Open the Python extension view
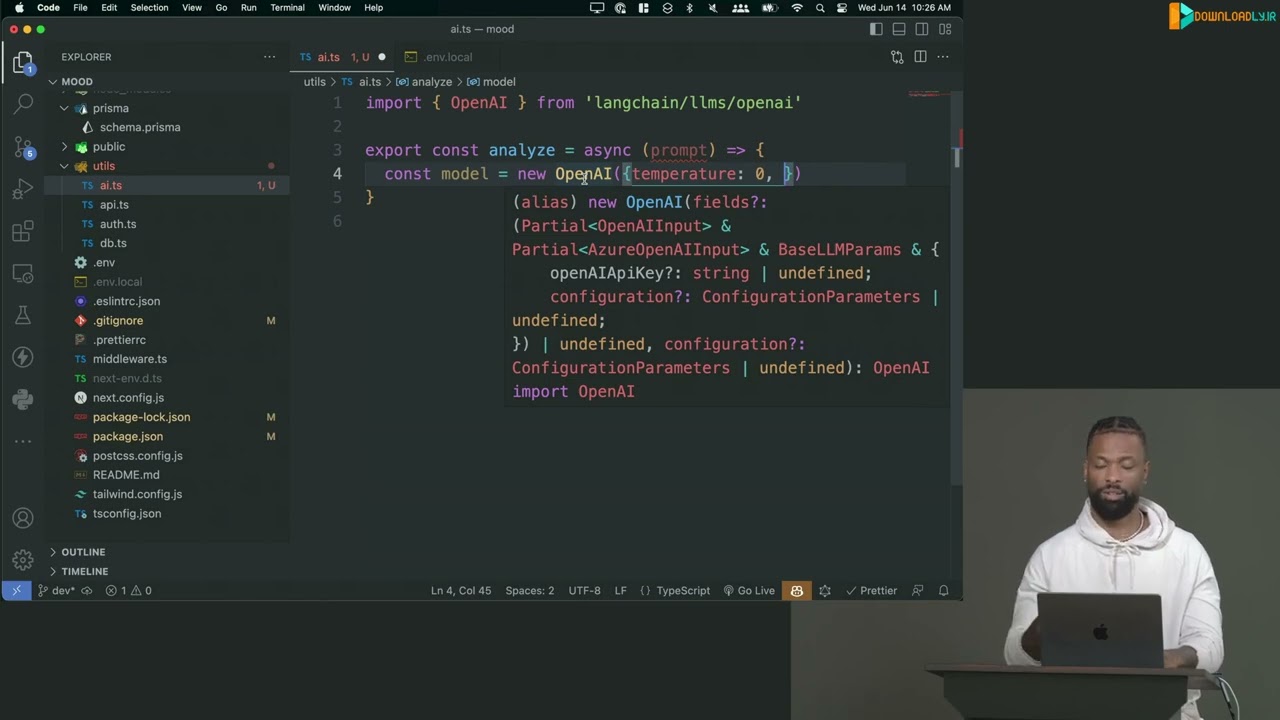 click(x=23, y=399)
